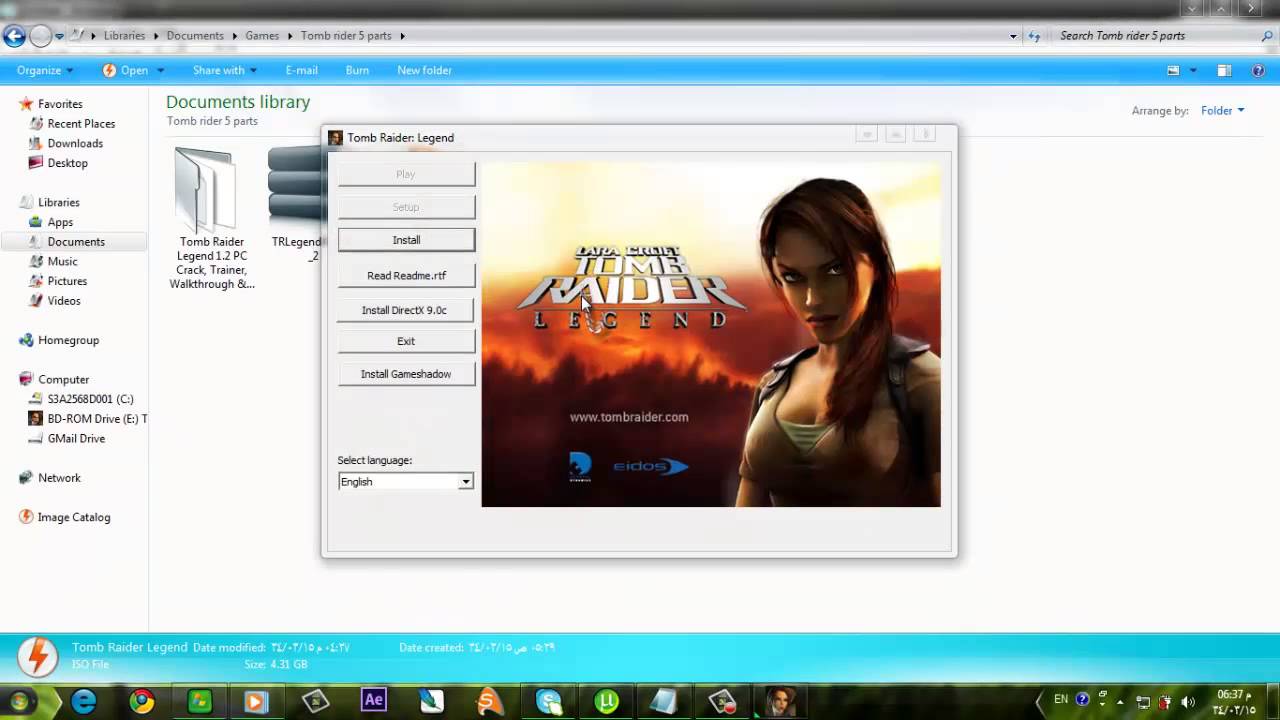Open Skype from the taskbar
Viewport: 1280px width, 720px height.
pos(548,702)
